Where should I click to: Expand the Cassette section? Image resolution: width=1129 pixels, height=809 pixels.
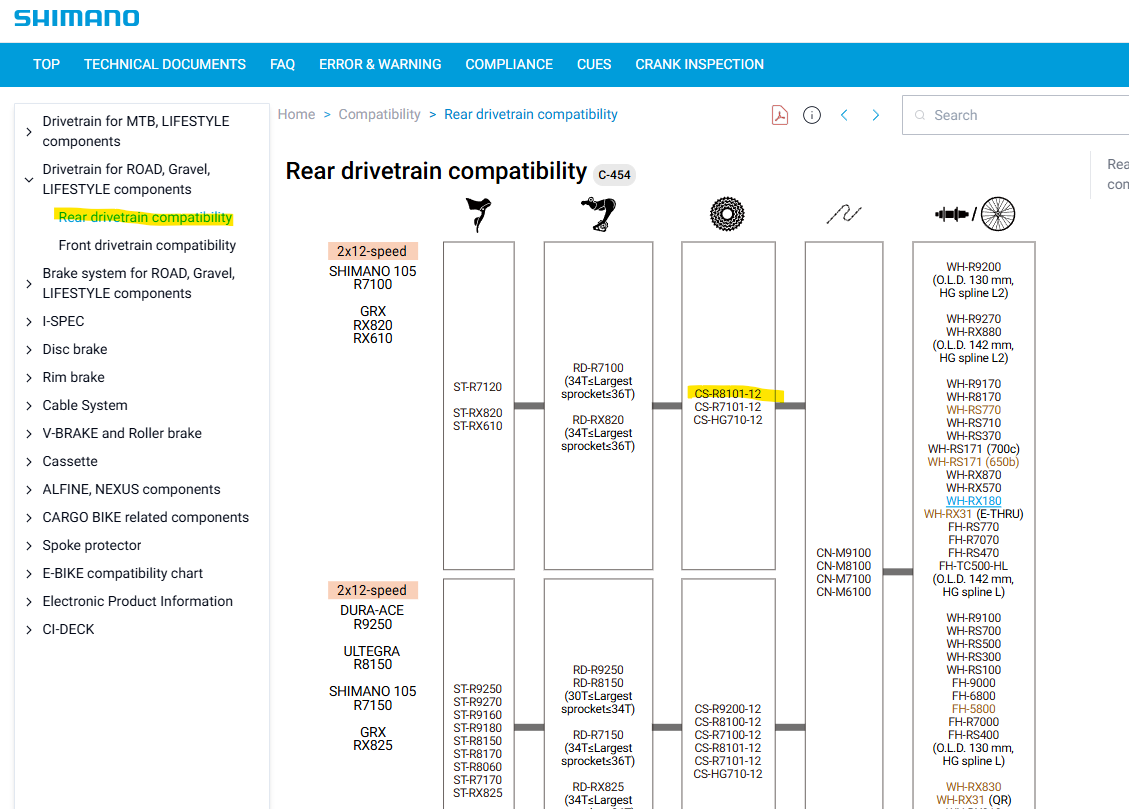pyautogui.click(x=29, y=462)
